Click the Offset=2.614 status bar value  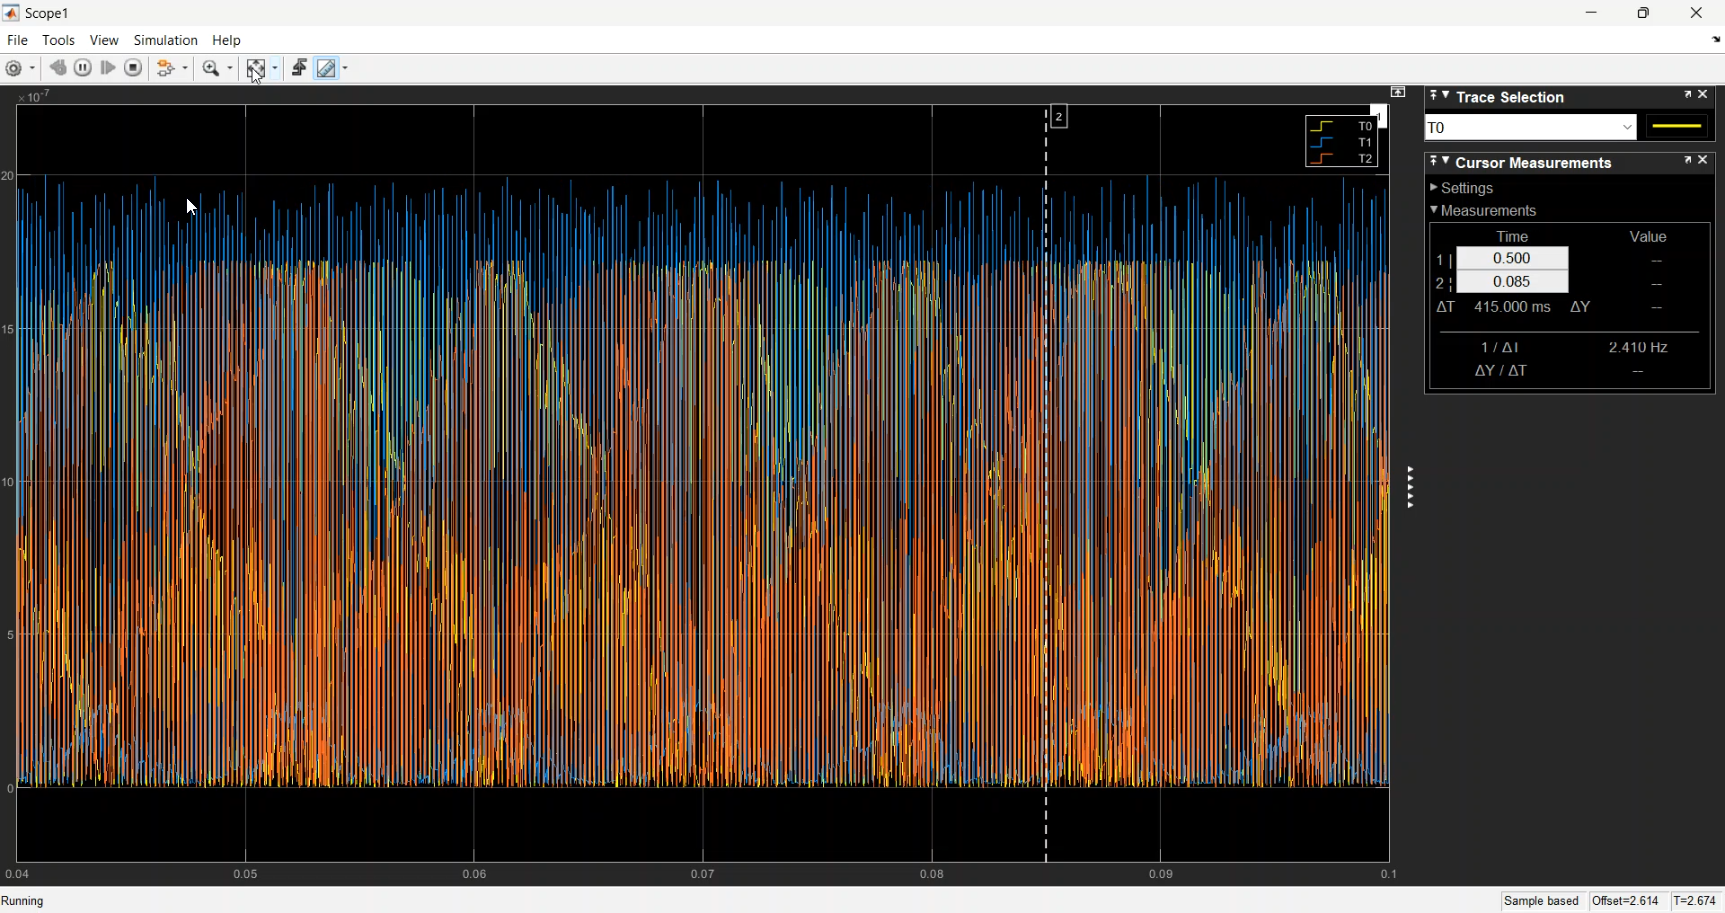coord(1626,901)
